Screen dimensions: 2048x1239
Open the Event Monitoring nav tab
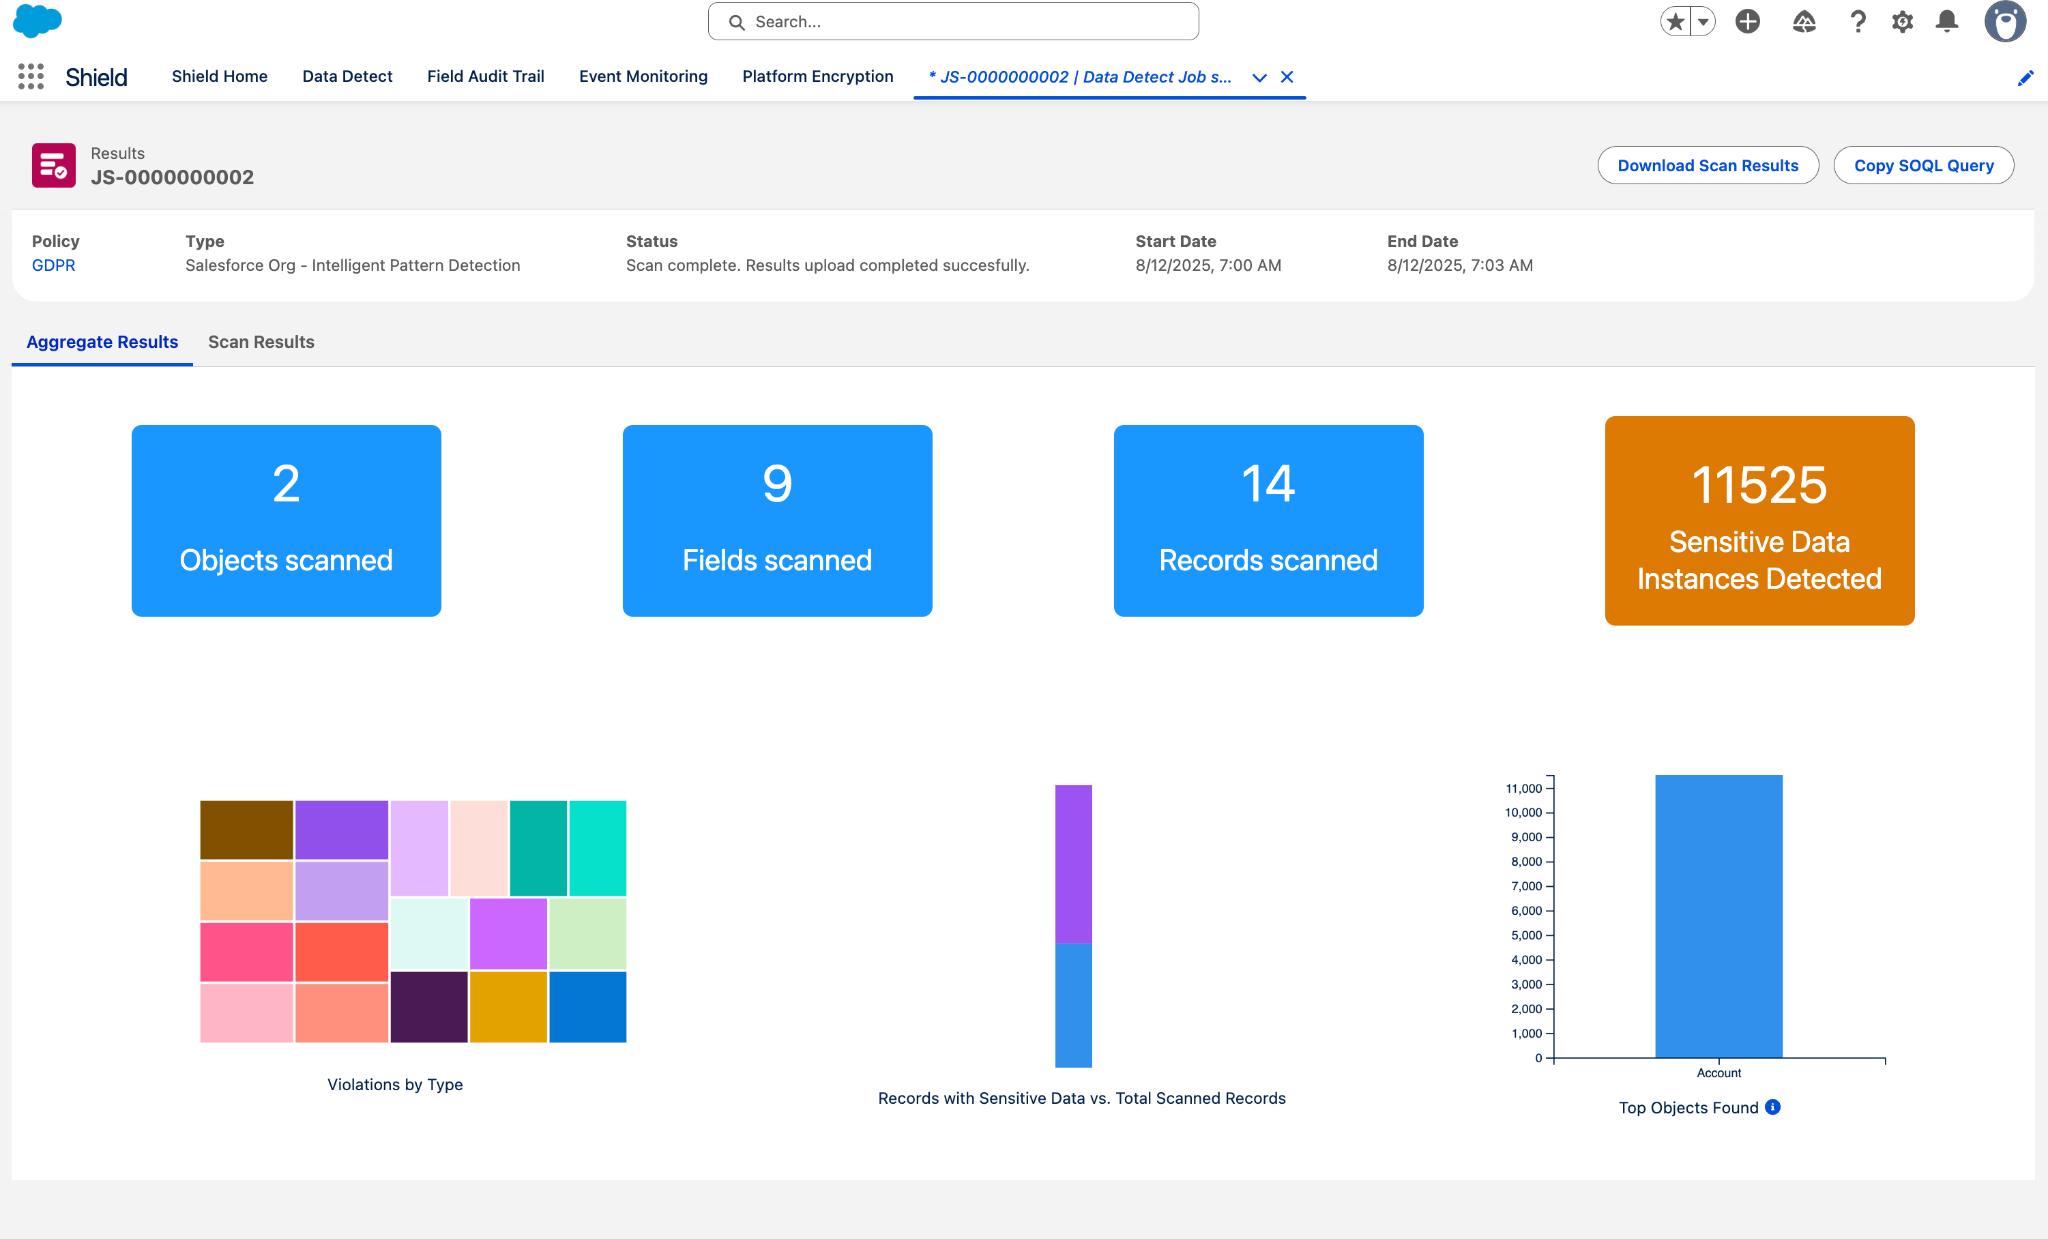pyautogui.click(x=643, y=77)
